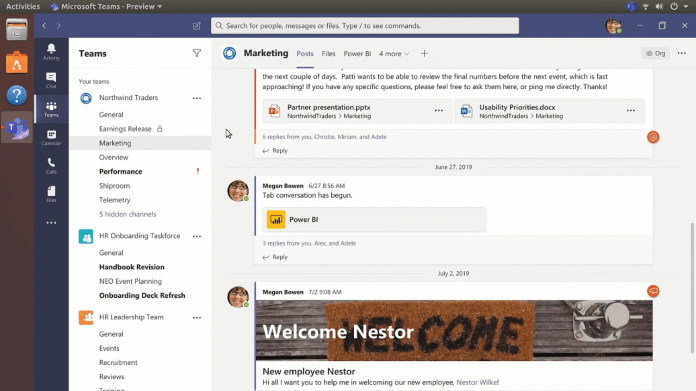Select Onboarding Deck Refresh channel
This screenshot has width=696, height=391.
tap(142, 295)
